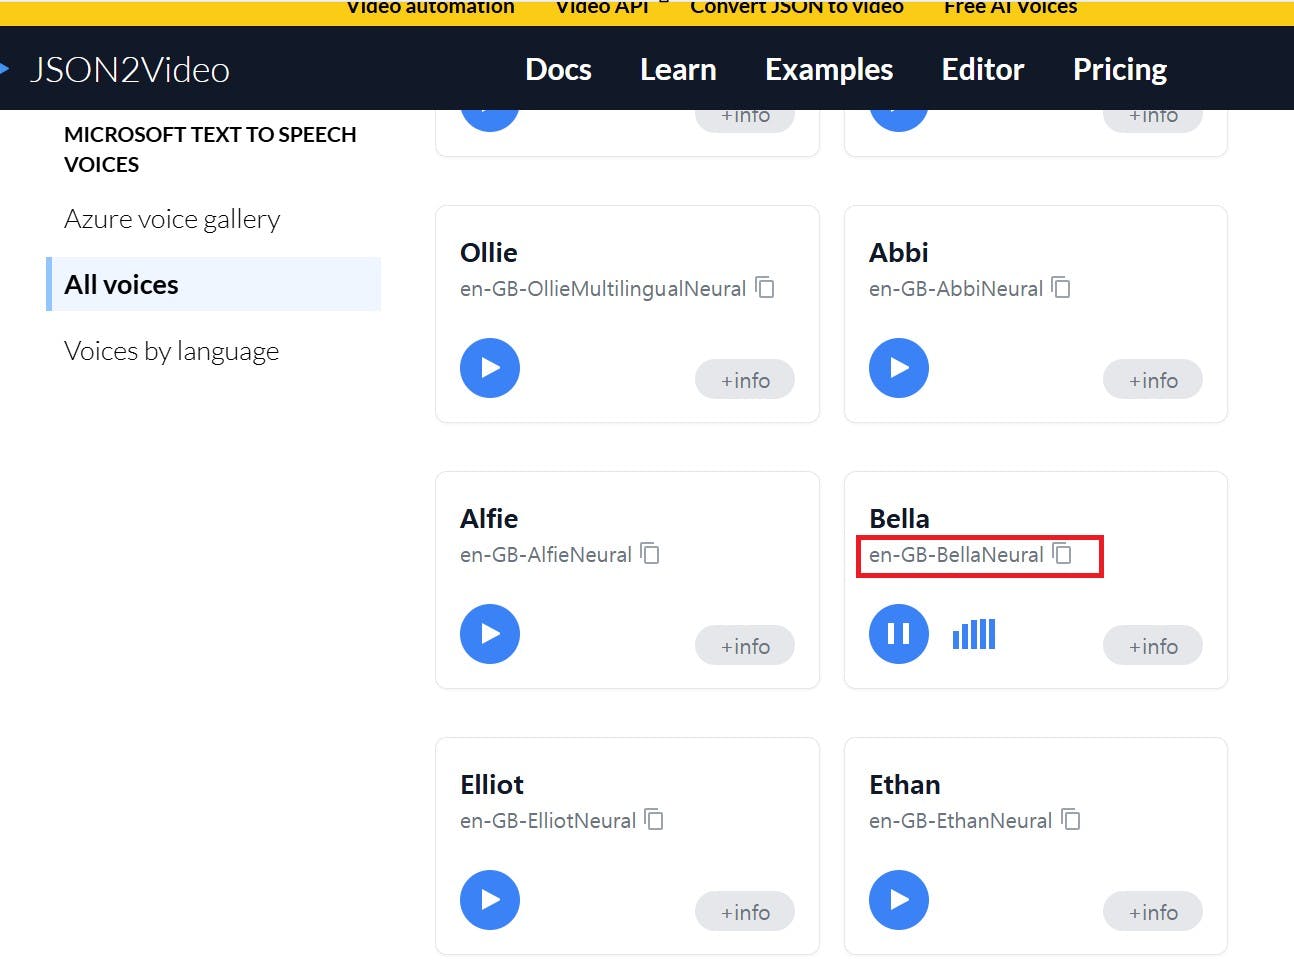Copy the en-GB-EthanNeural voice ID
The width and height of the screenshot is (1294, 967).
[1070, 820]
